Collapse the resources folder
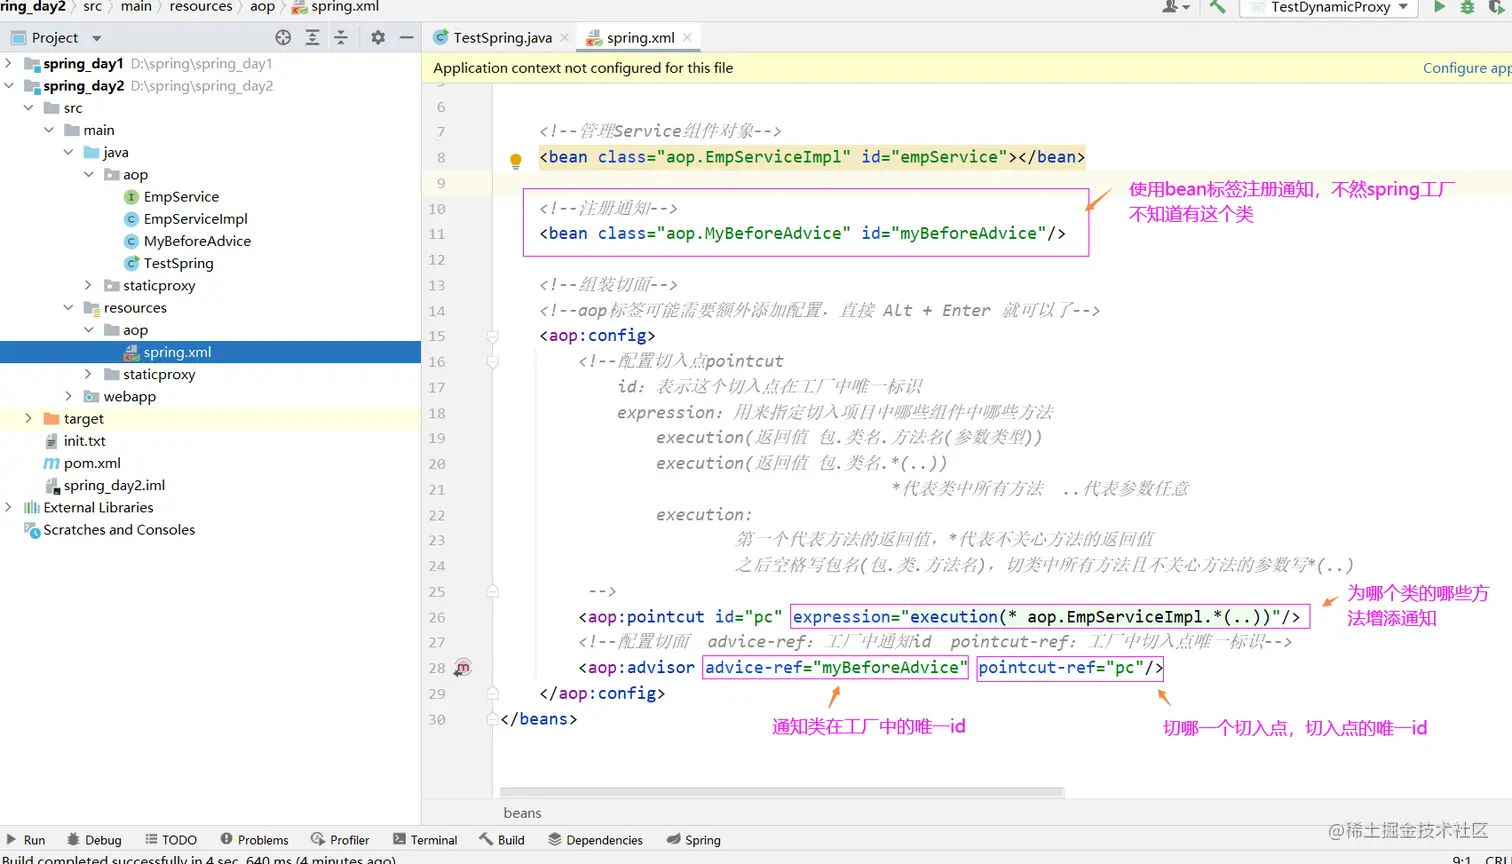Image resolution: width=1512 pixels, height=864 pixels. click(69, 308)
